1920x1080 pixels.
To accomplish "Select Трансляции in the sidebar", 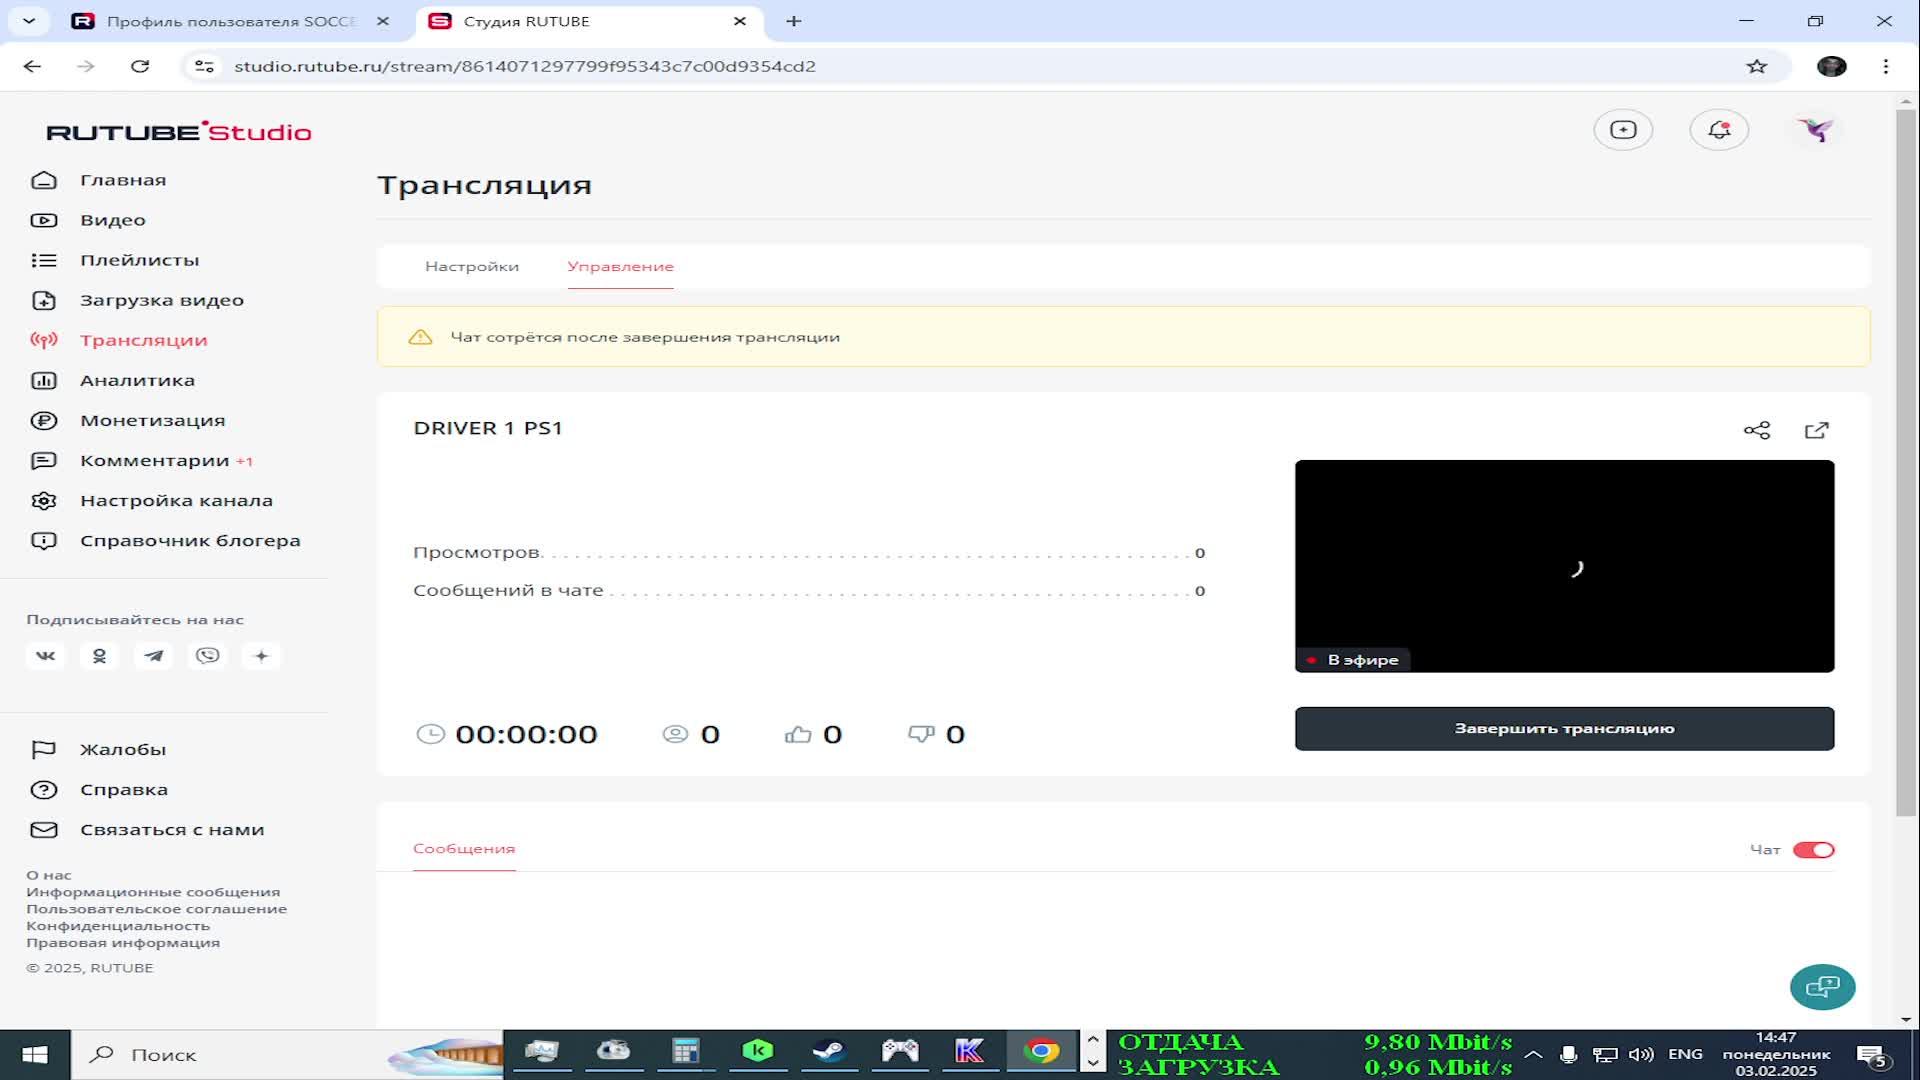I will click(143, 340).
